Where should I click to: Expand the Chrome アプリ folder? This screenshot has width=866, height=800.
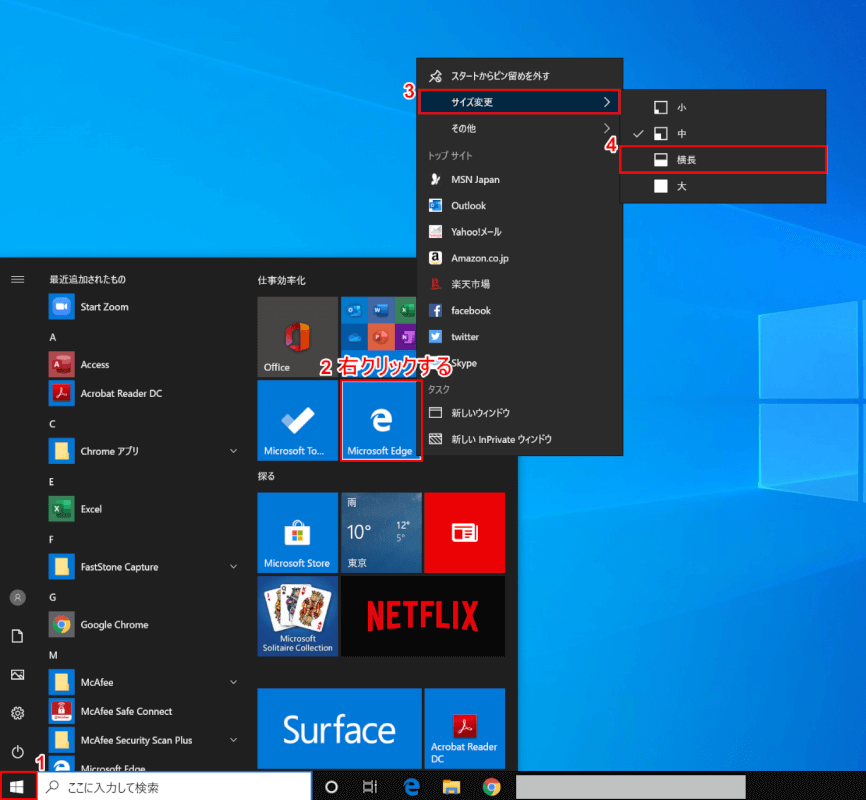point(144,451)
